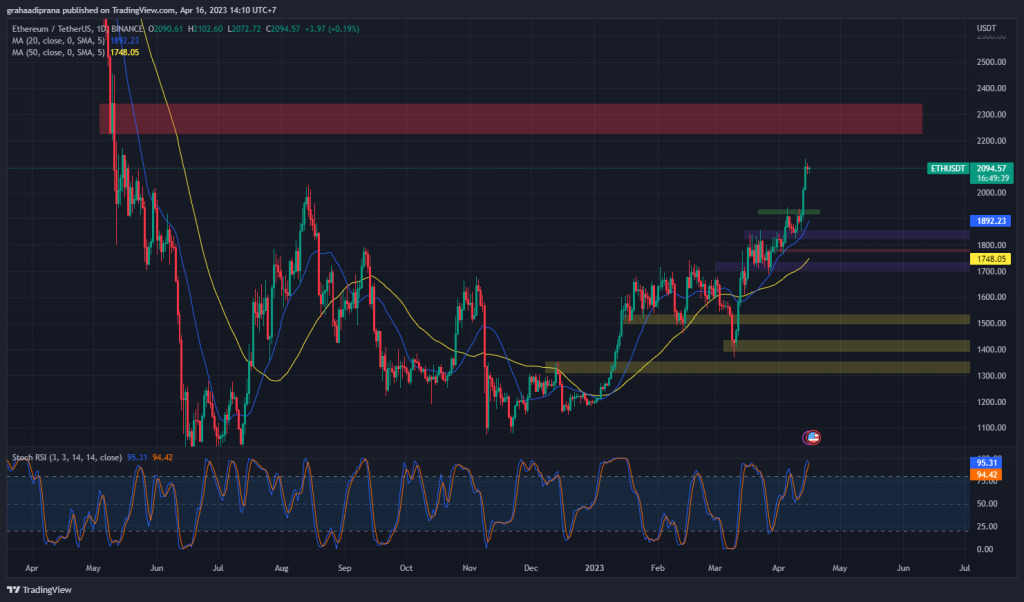Click the Feb label on the time axis
Image resolution: width=1024 pixels, height=602 pixels.
(658, 568)
